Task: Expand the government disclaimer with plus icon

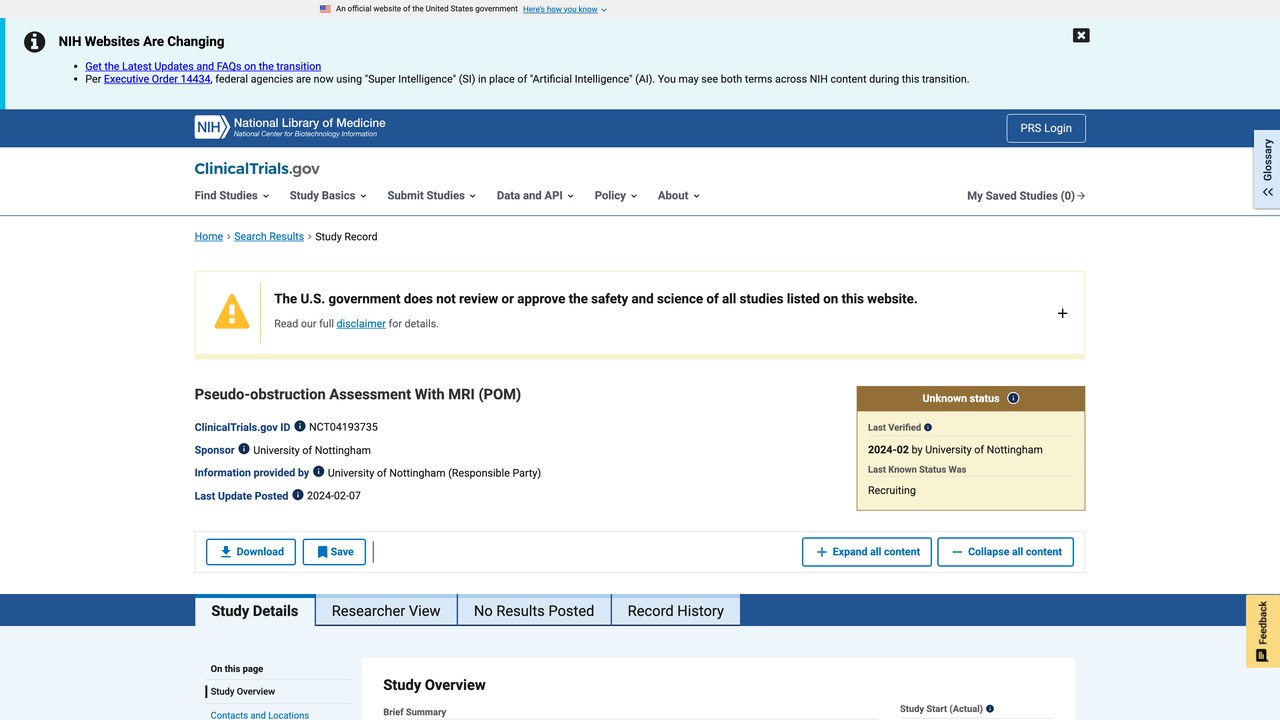Action: 1062,313
